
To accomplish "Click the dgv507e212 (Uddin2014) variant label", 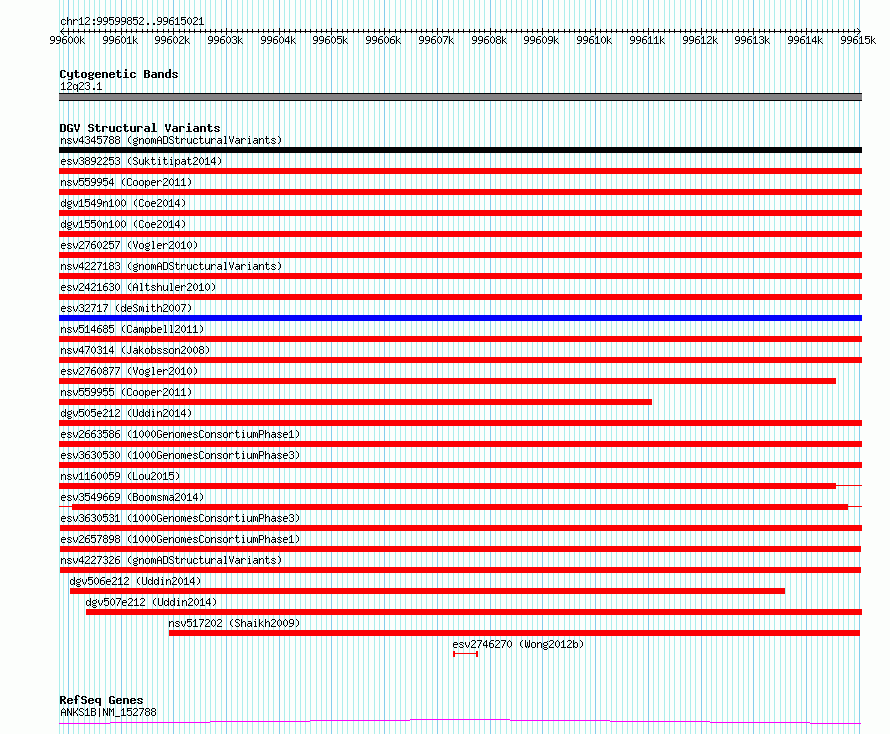I will pyautogui.click(x=151, y=602).
